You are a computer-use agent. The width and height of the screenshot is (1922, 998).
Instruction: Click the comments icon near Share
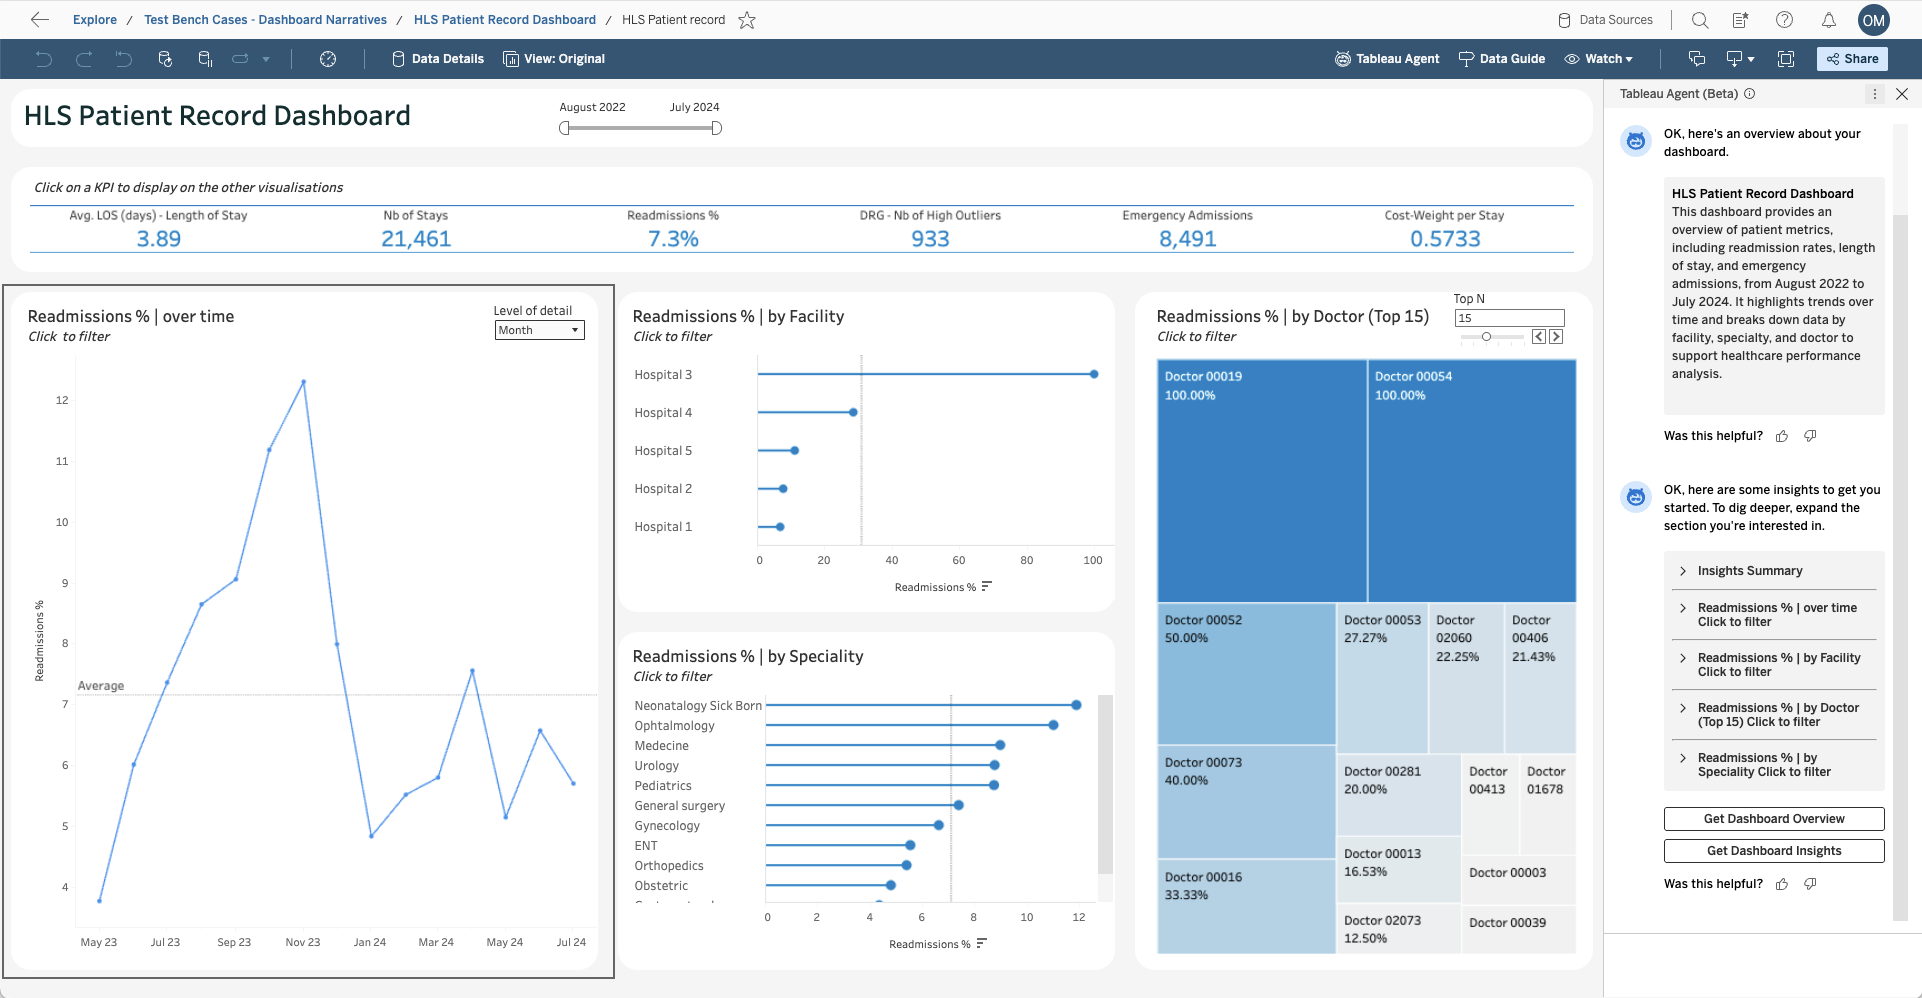click(1697, 59)
